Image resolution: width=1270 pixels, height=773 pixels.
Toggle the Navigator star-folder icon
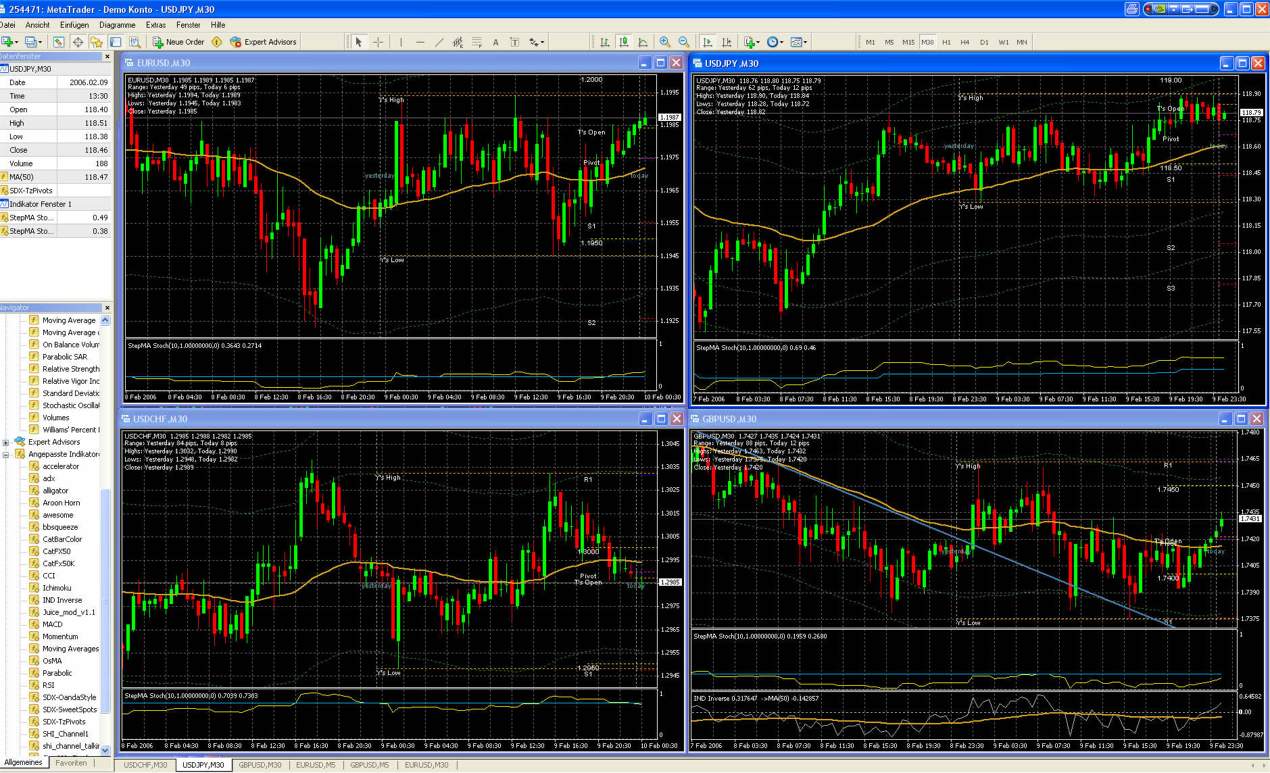[97, 42]
